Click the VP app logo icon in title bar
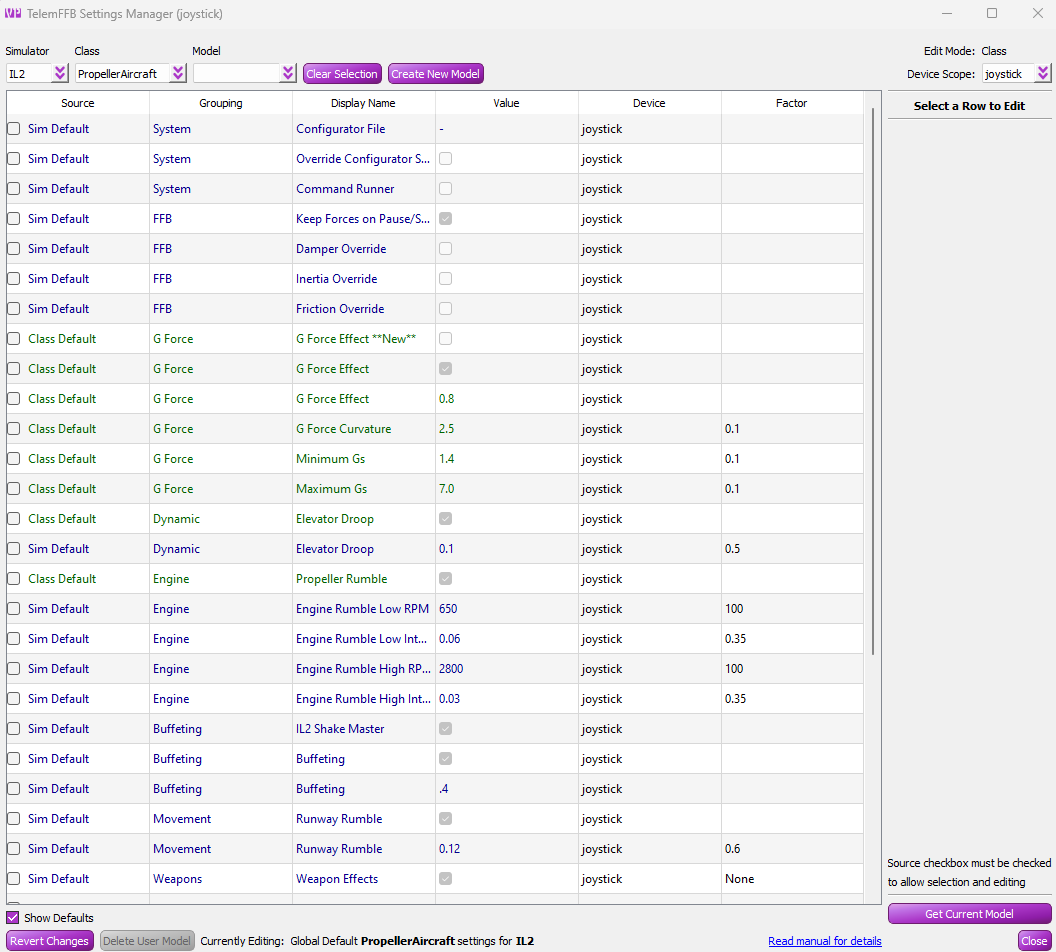This screenshot has width=1056, height=952. [x=13, y=13]
